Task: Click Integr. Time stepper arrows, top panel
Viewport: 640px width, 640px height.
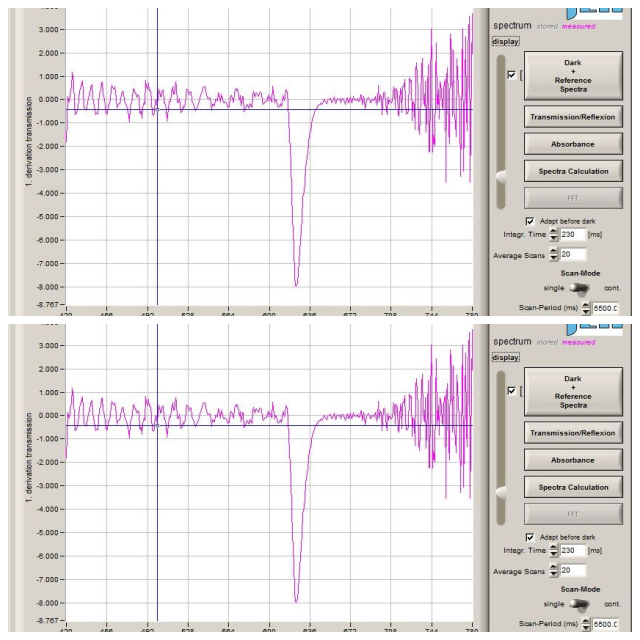Action: click(x=555, y=234)
